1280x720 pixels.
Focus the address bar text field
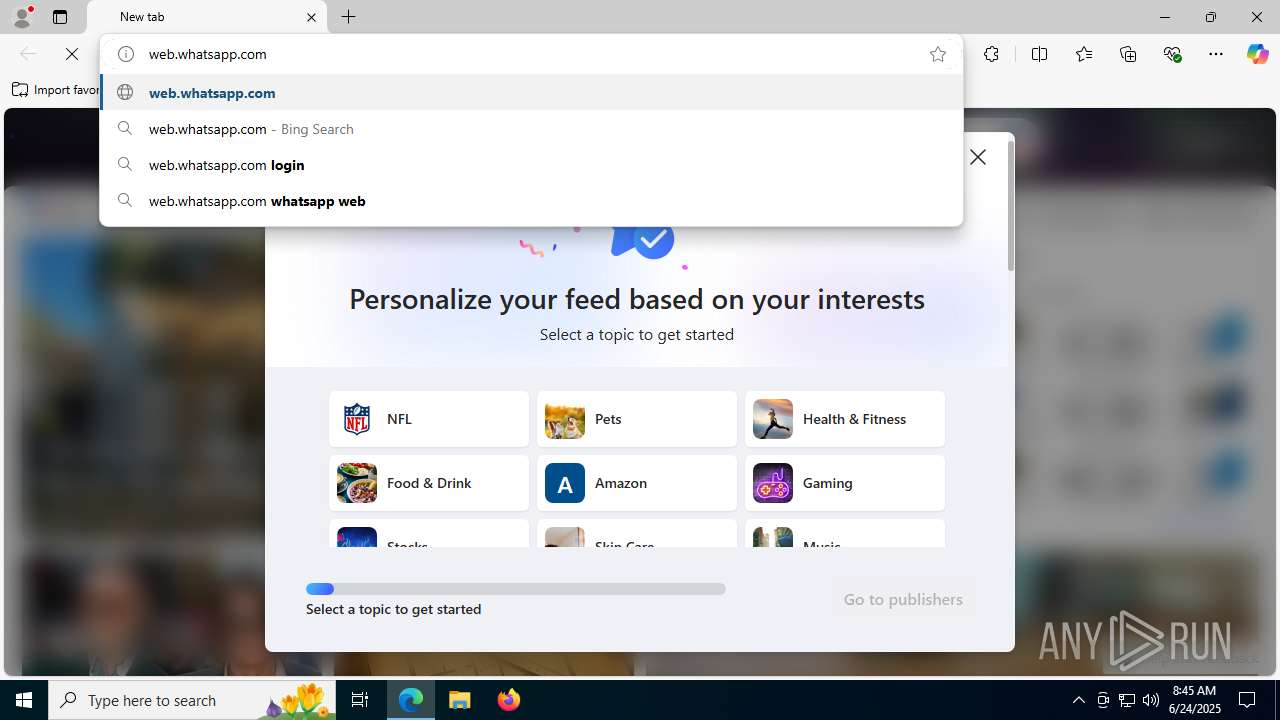click(530, 54)
